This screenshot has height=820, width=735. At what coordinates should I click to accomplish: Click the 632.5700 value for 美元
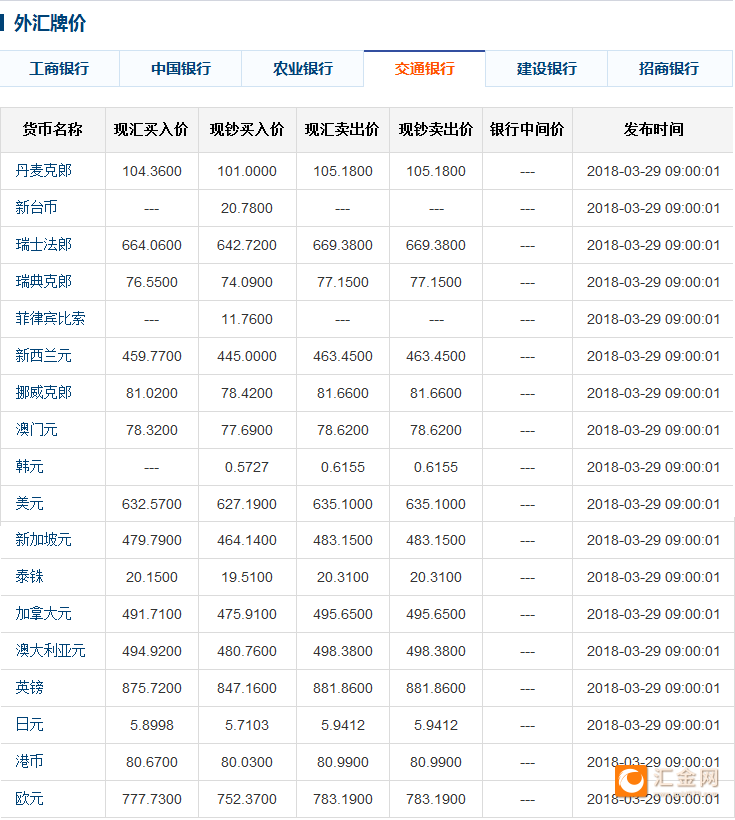(x=152, y=504)
